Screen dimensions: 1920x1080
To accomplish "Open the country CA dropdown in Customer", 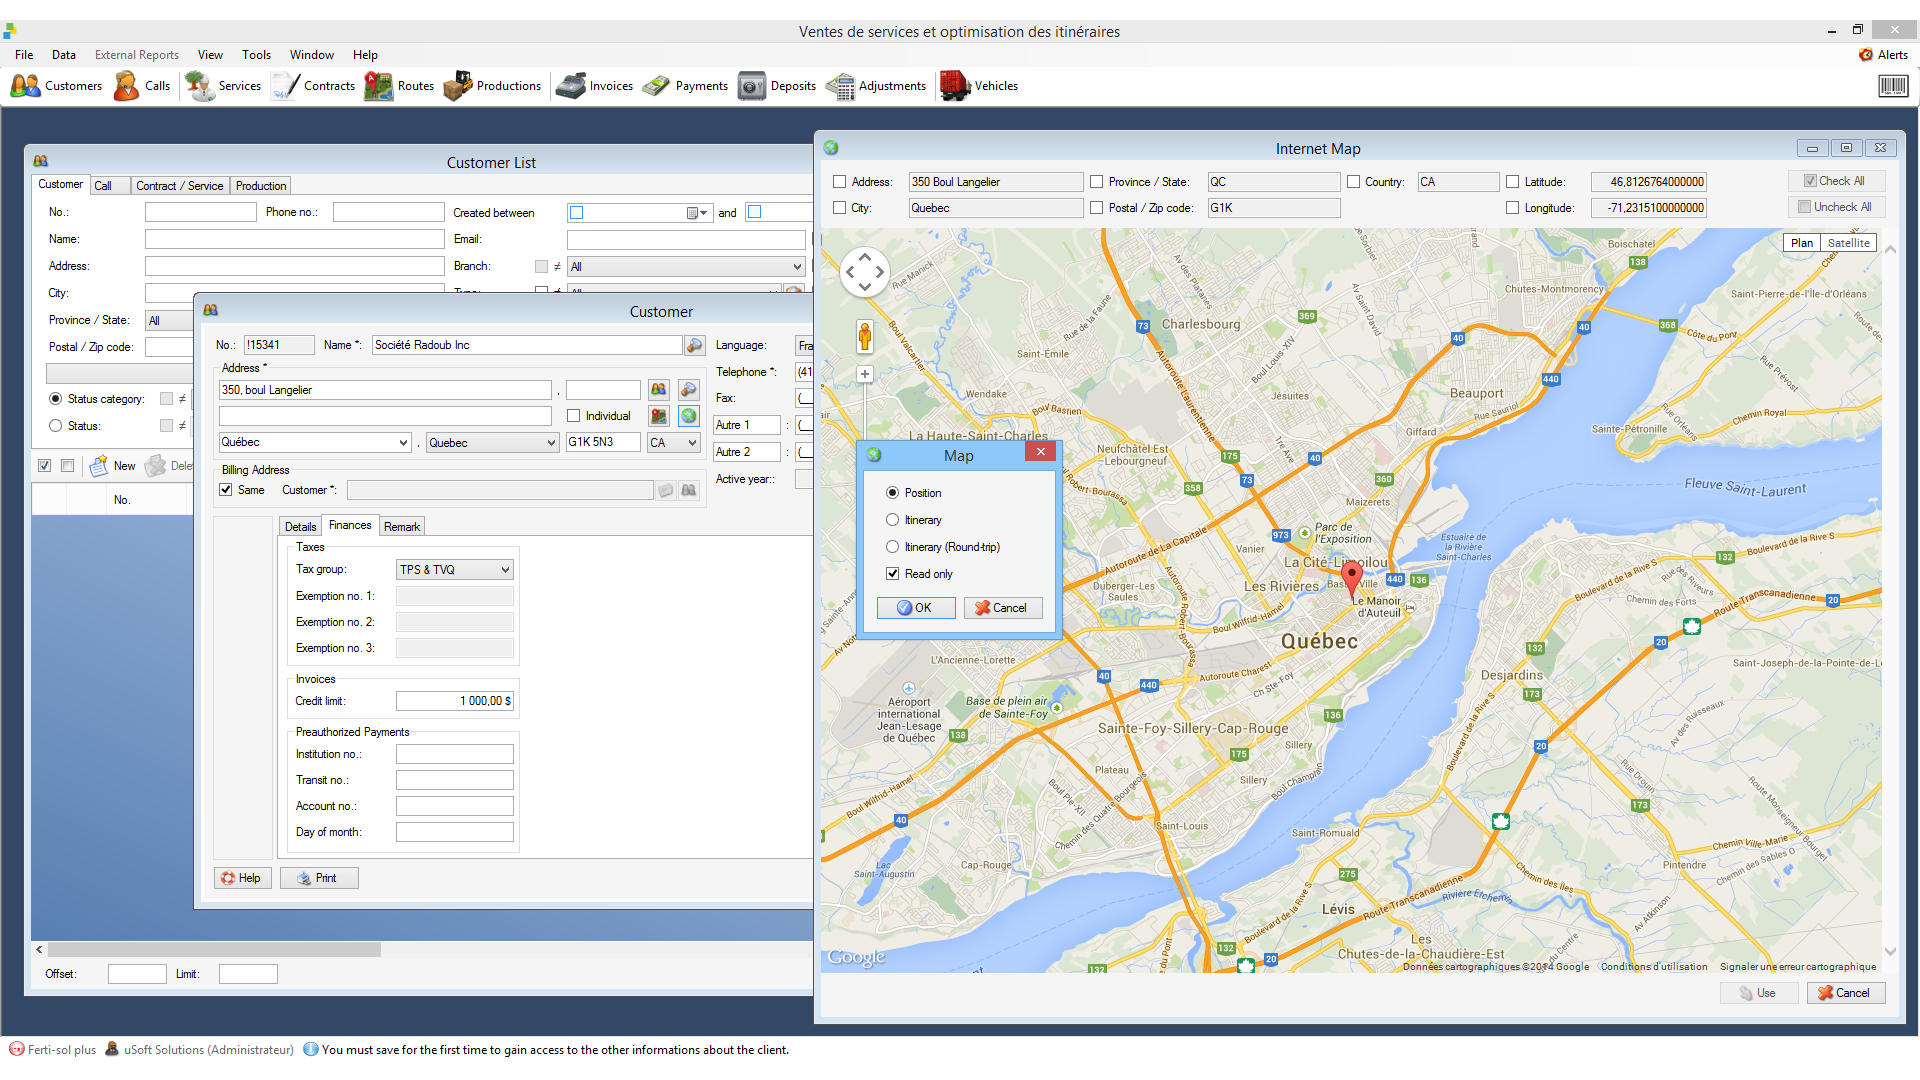I will (692, 443).
